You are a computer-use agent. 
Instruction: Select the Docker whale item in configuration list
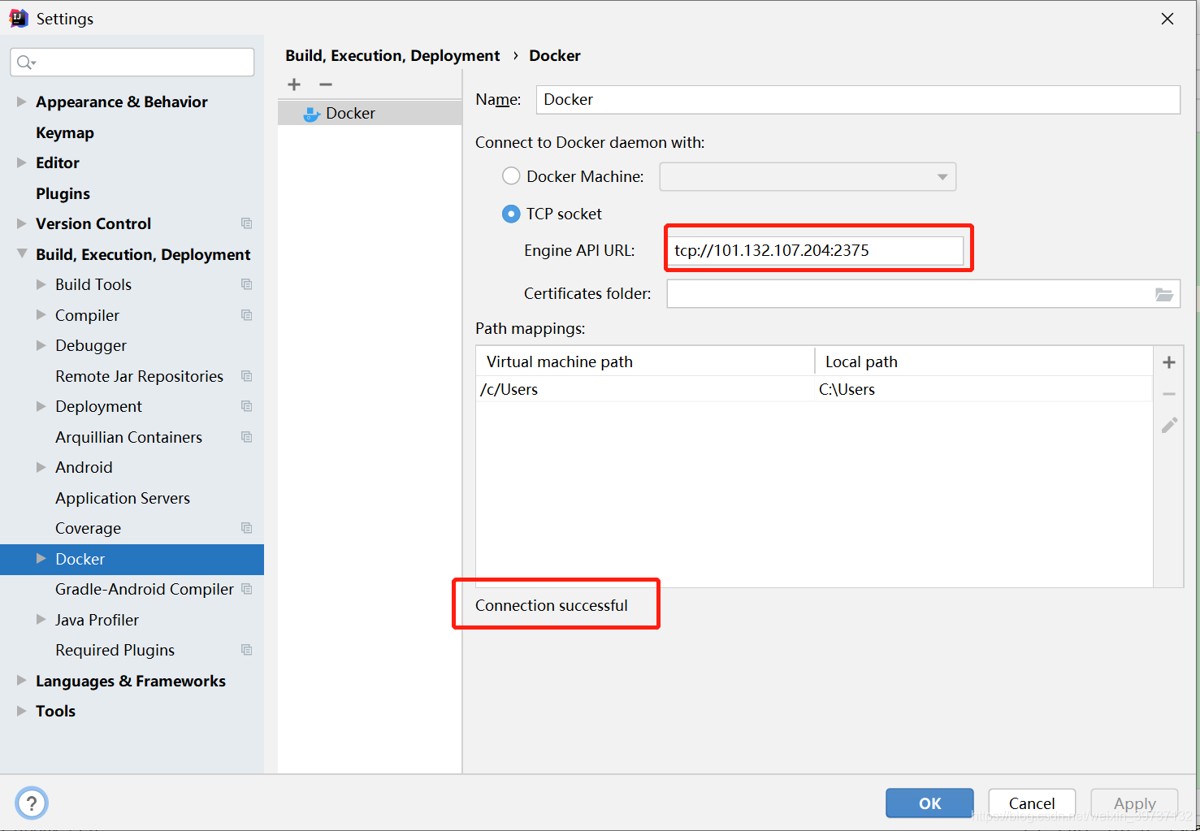click(338, 114)
